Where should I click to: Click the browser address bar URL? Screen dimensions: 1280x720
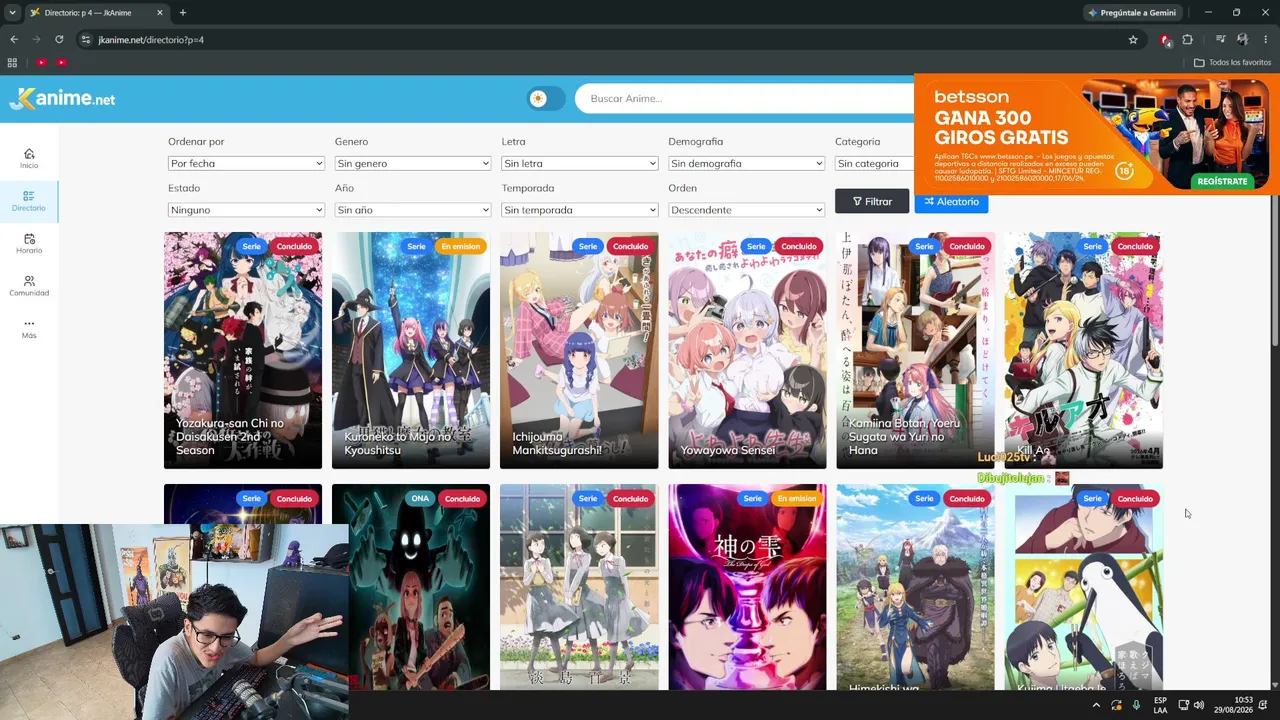pyautogui.click(x=151, y=40)
